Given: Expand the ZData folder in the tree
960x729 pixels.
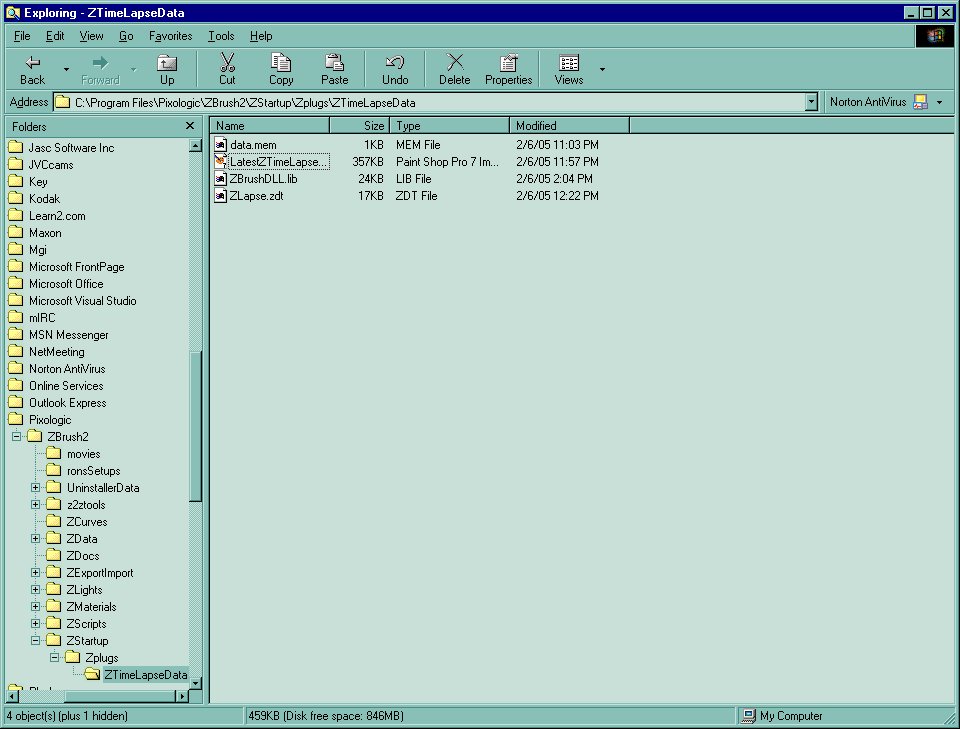Looking at the screenshot, I should coord(36,538).
